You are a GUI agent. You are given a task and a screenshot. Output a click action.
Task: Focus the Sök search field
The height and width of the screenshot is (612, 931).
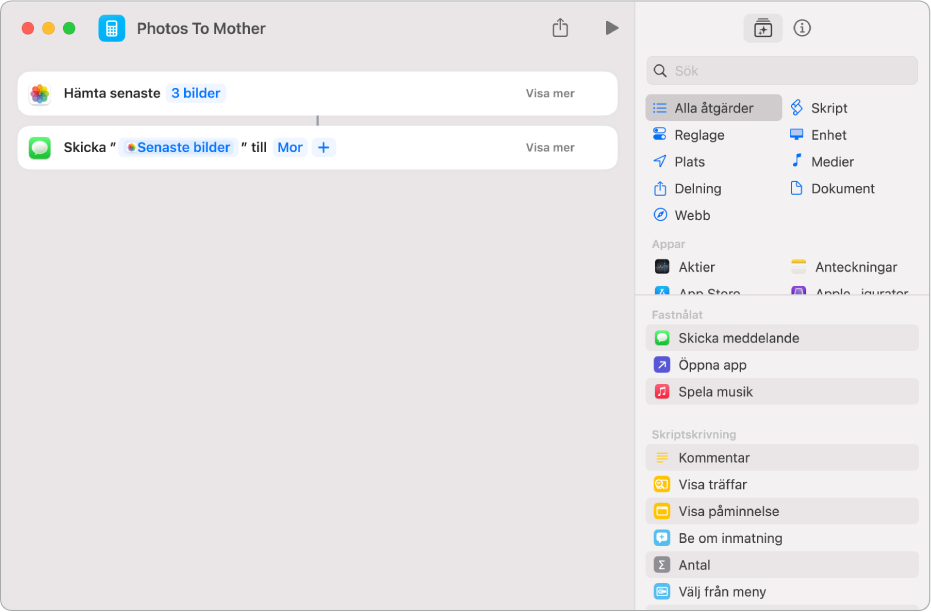click(782, 71)
